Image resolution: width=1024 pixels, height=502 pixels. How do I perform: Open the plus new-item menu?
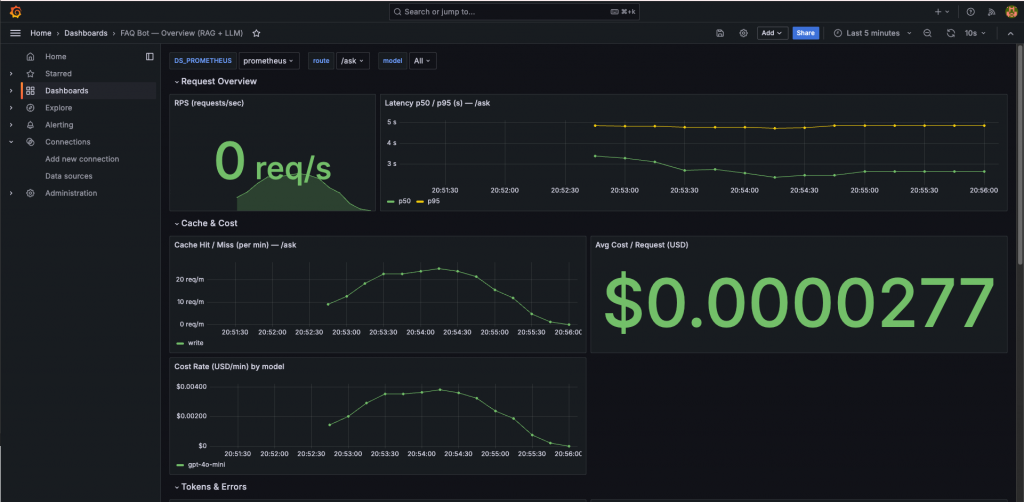point(944,12)
